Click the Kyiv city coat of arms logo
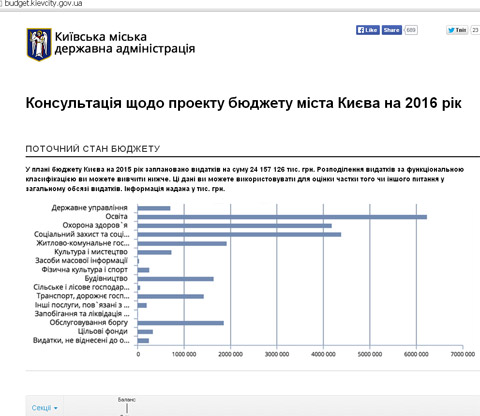Image resolution: width=480 pixels, height=416 pixels. tap(39, 44)
